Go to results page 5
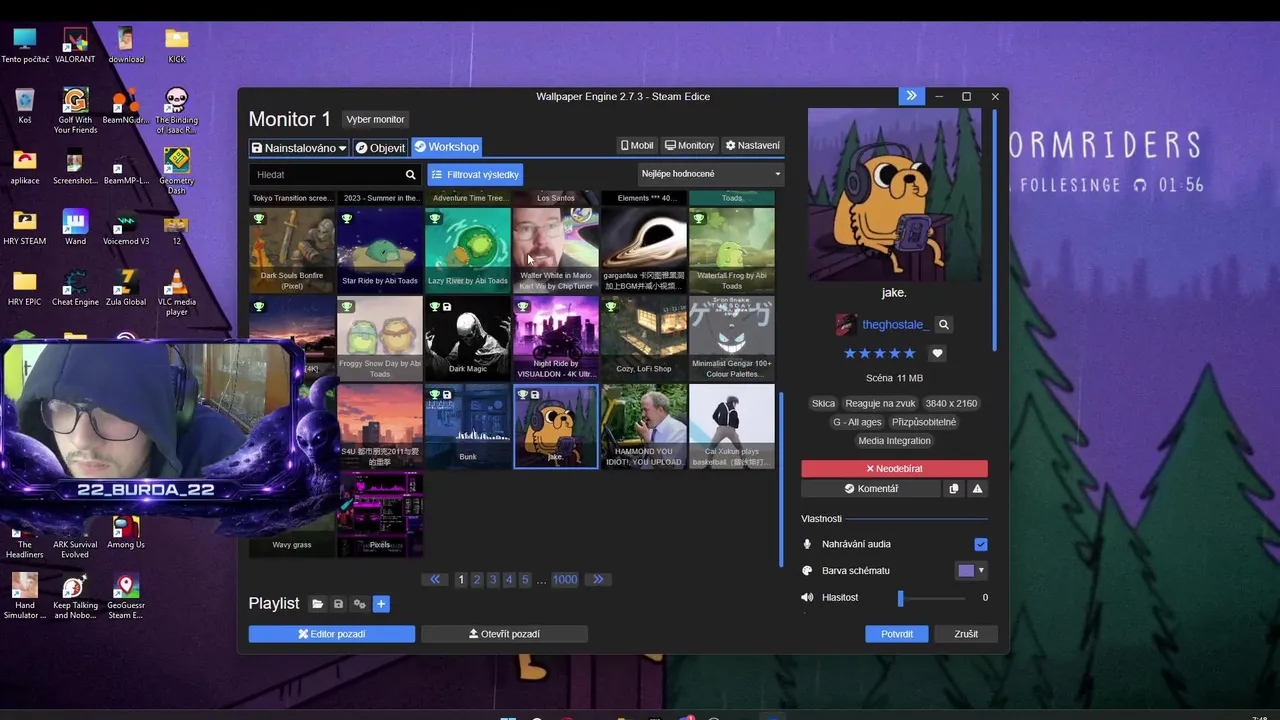This screenshot has height=720, width=1280. click(x=525, y=579)
